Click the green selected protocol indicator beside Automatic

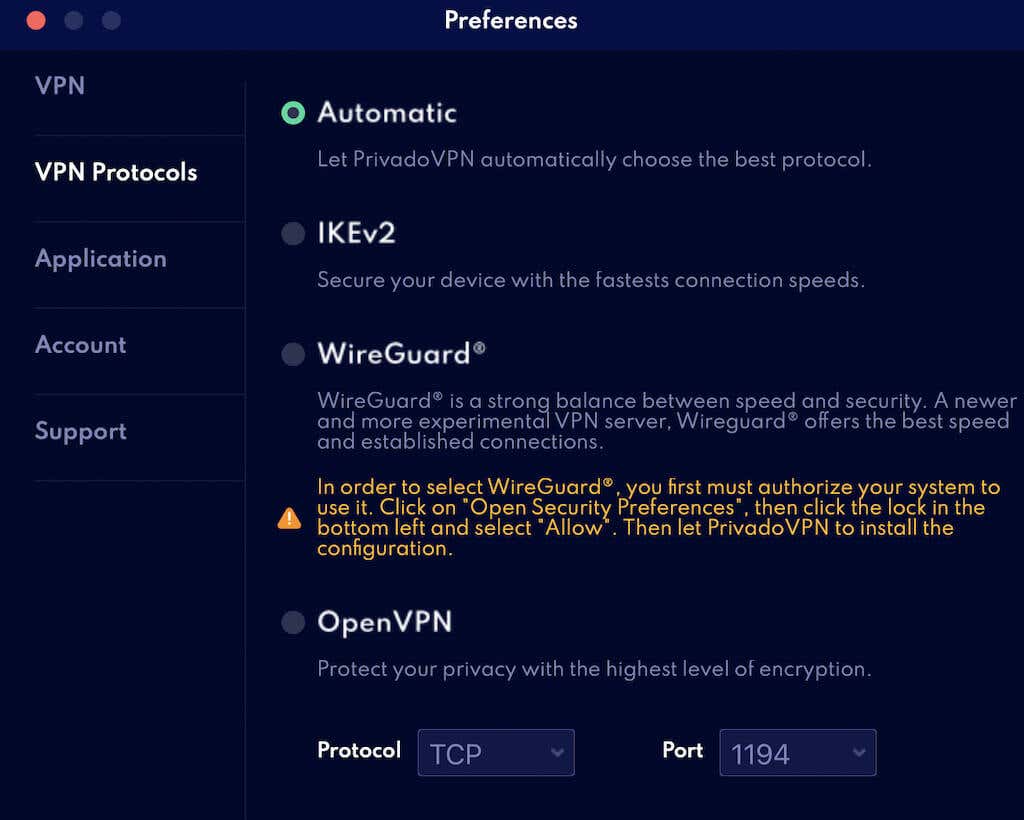(292, 113)
